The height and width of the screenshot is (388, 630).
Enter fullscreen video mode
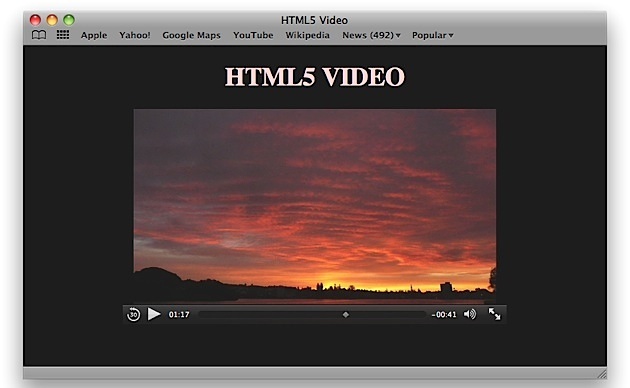(494, 314)
